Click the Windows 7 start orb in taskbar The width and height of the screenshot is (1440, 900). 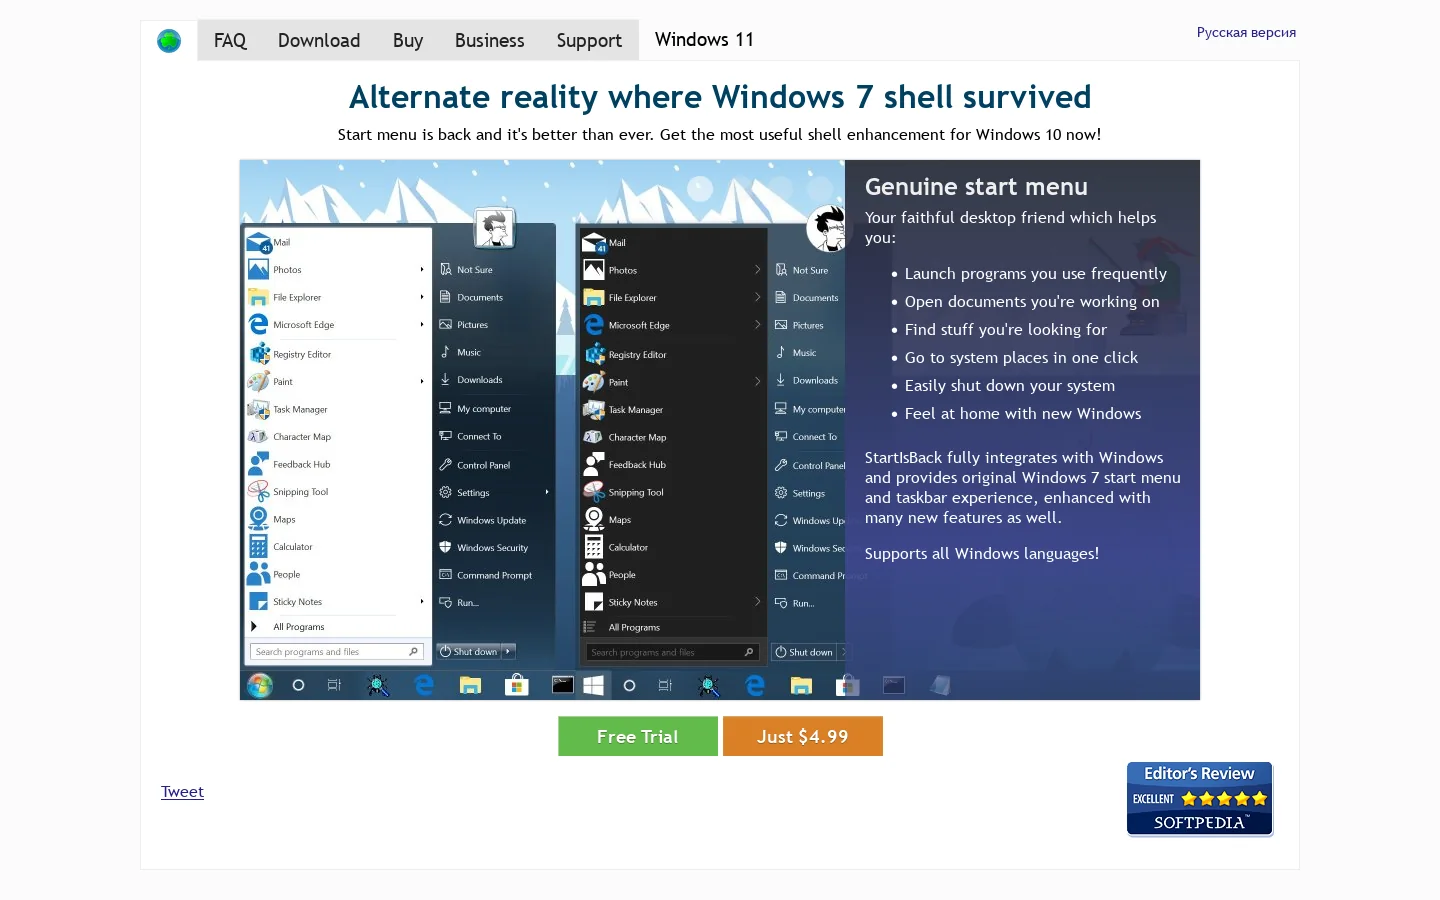click(x=260, y=685)
